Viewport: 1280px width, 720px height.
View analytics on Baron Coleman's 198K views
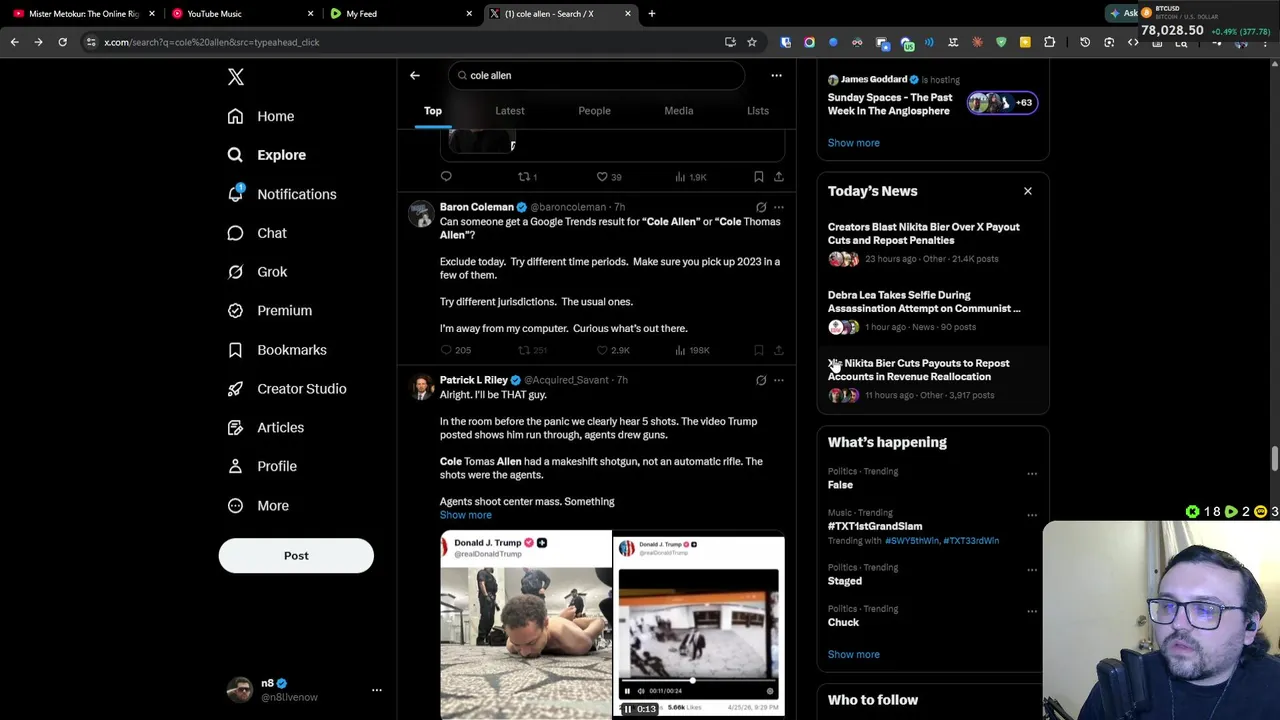(x=692, y=350)
